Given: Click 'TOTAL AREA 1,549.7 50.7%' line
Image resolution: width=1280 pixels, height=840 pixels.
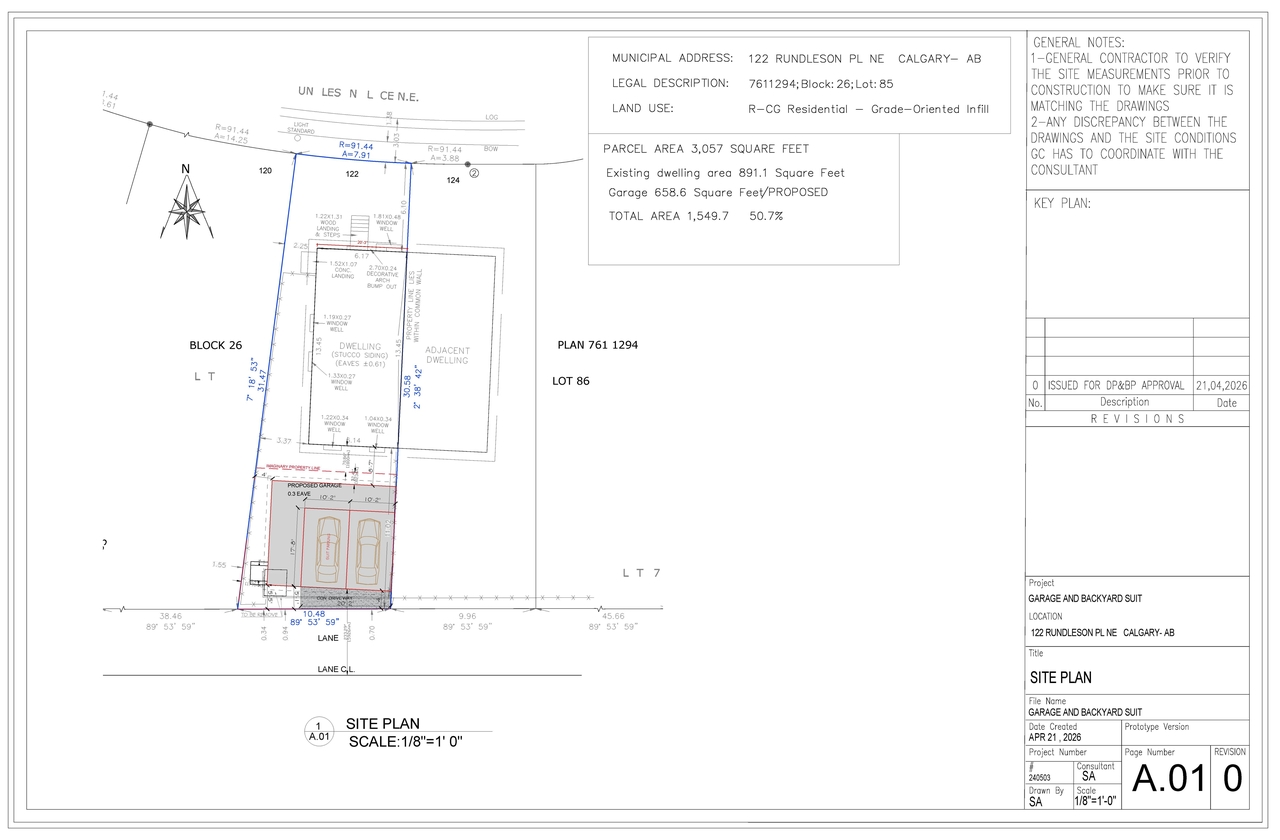Looking at the screenshot, I should pyautogui.click(x=696, y=216).
